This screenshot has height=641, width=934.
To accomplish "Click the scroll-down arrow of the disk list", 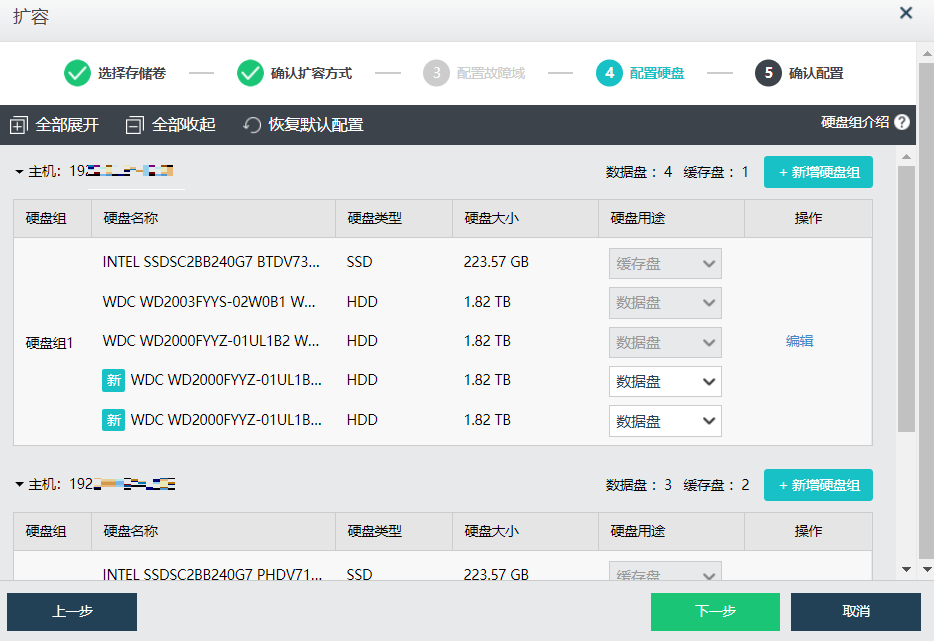I will 906,569.
